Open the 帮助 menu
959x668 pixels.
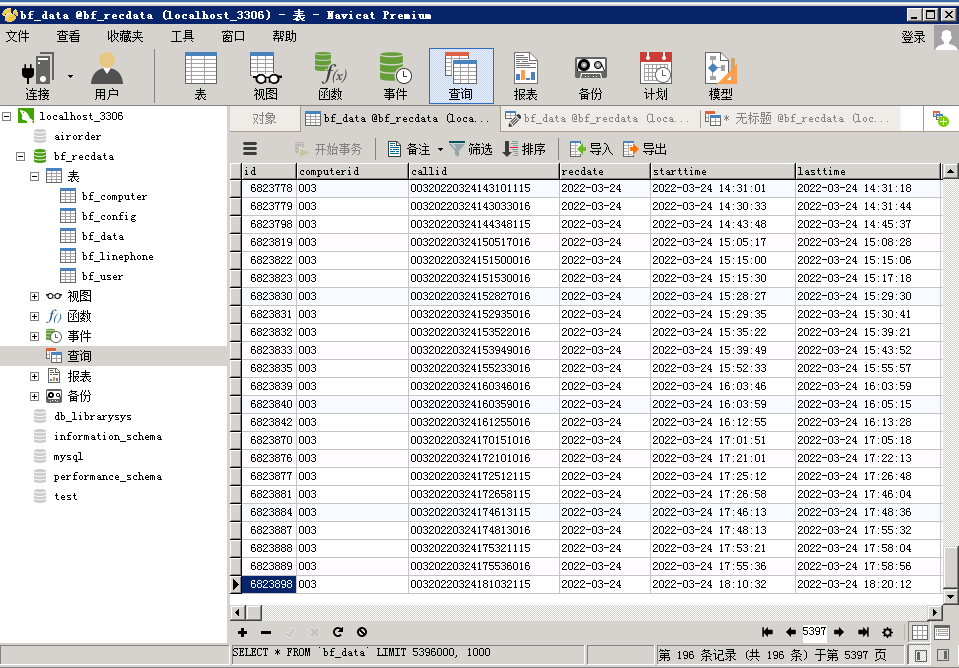point(284,37)
